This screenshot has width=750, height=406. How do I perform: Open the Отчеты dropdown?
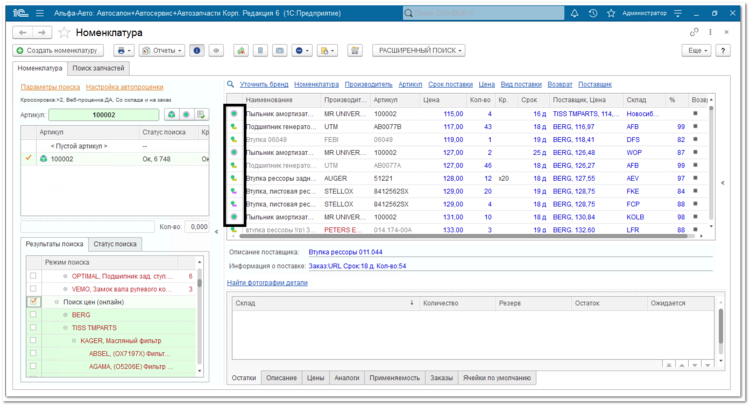point(162,50)
